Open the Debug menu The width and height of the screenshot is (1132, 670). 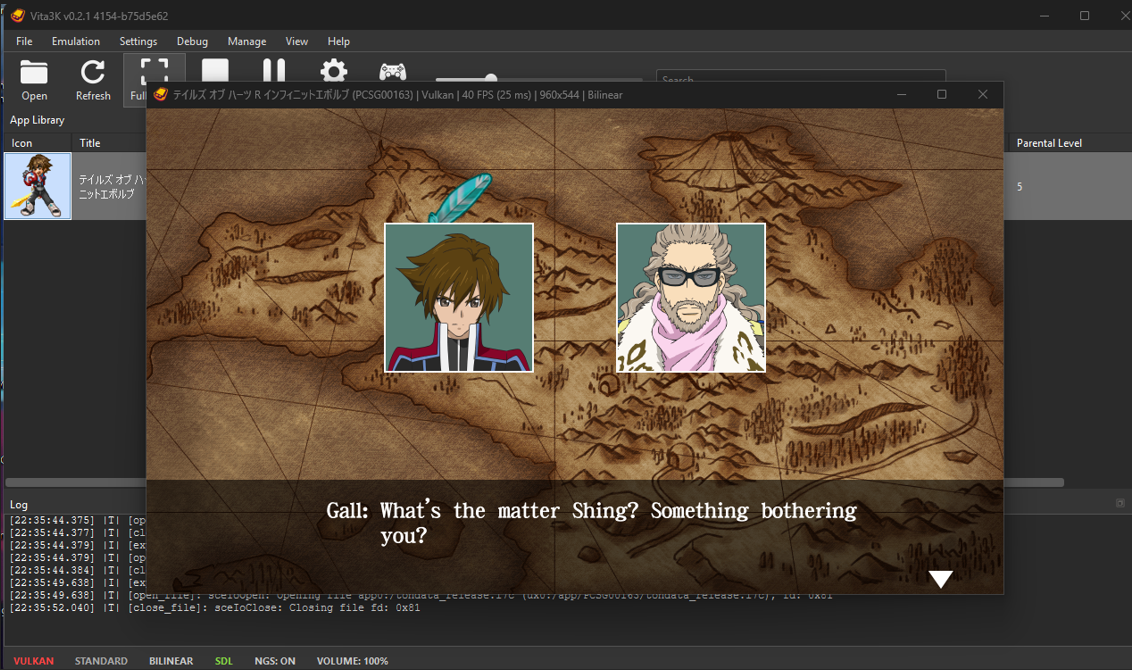(192, 41)
